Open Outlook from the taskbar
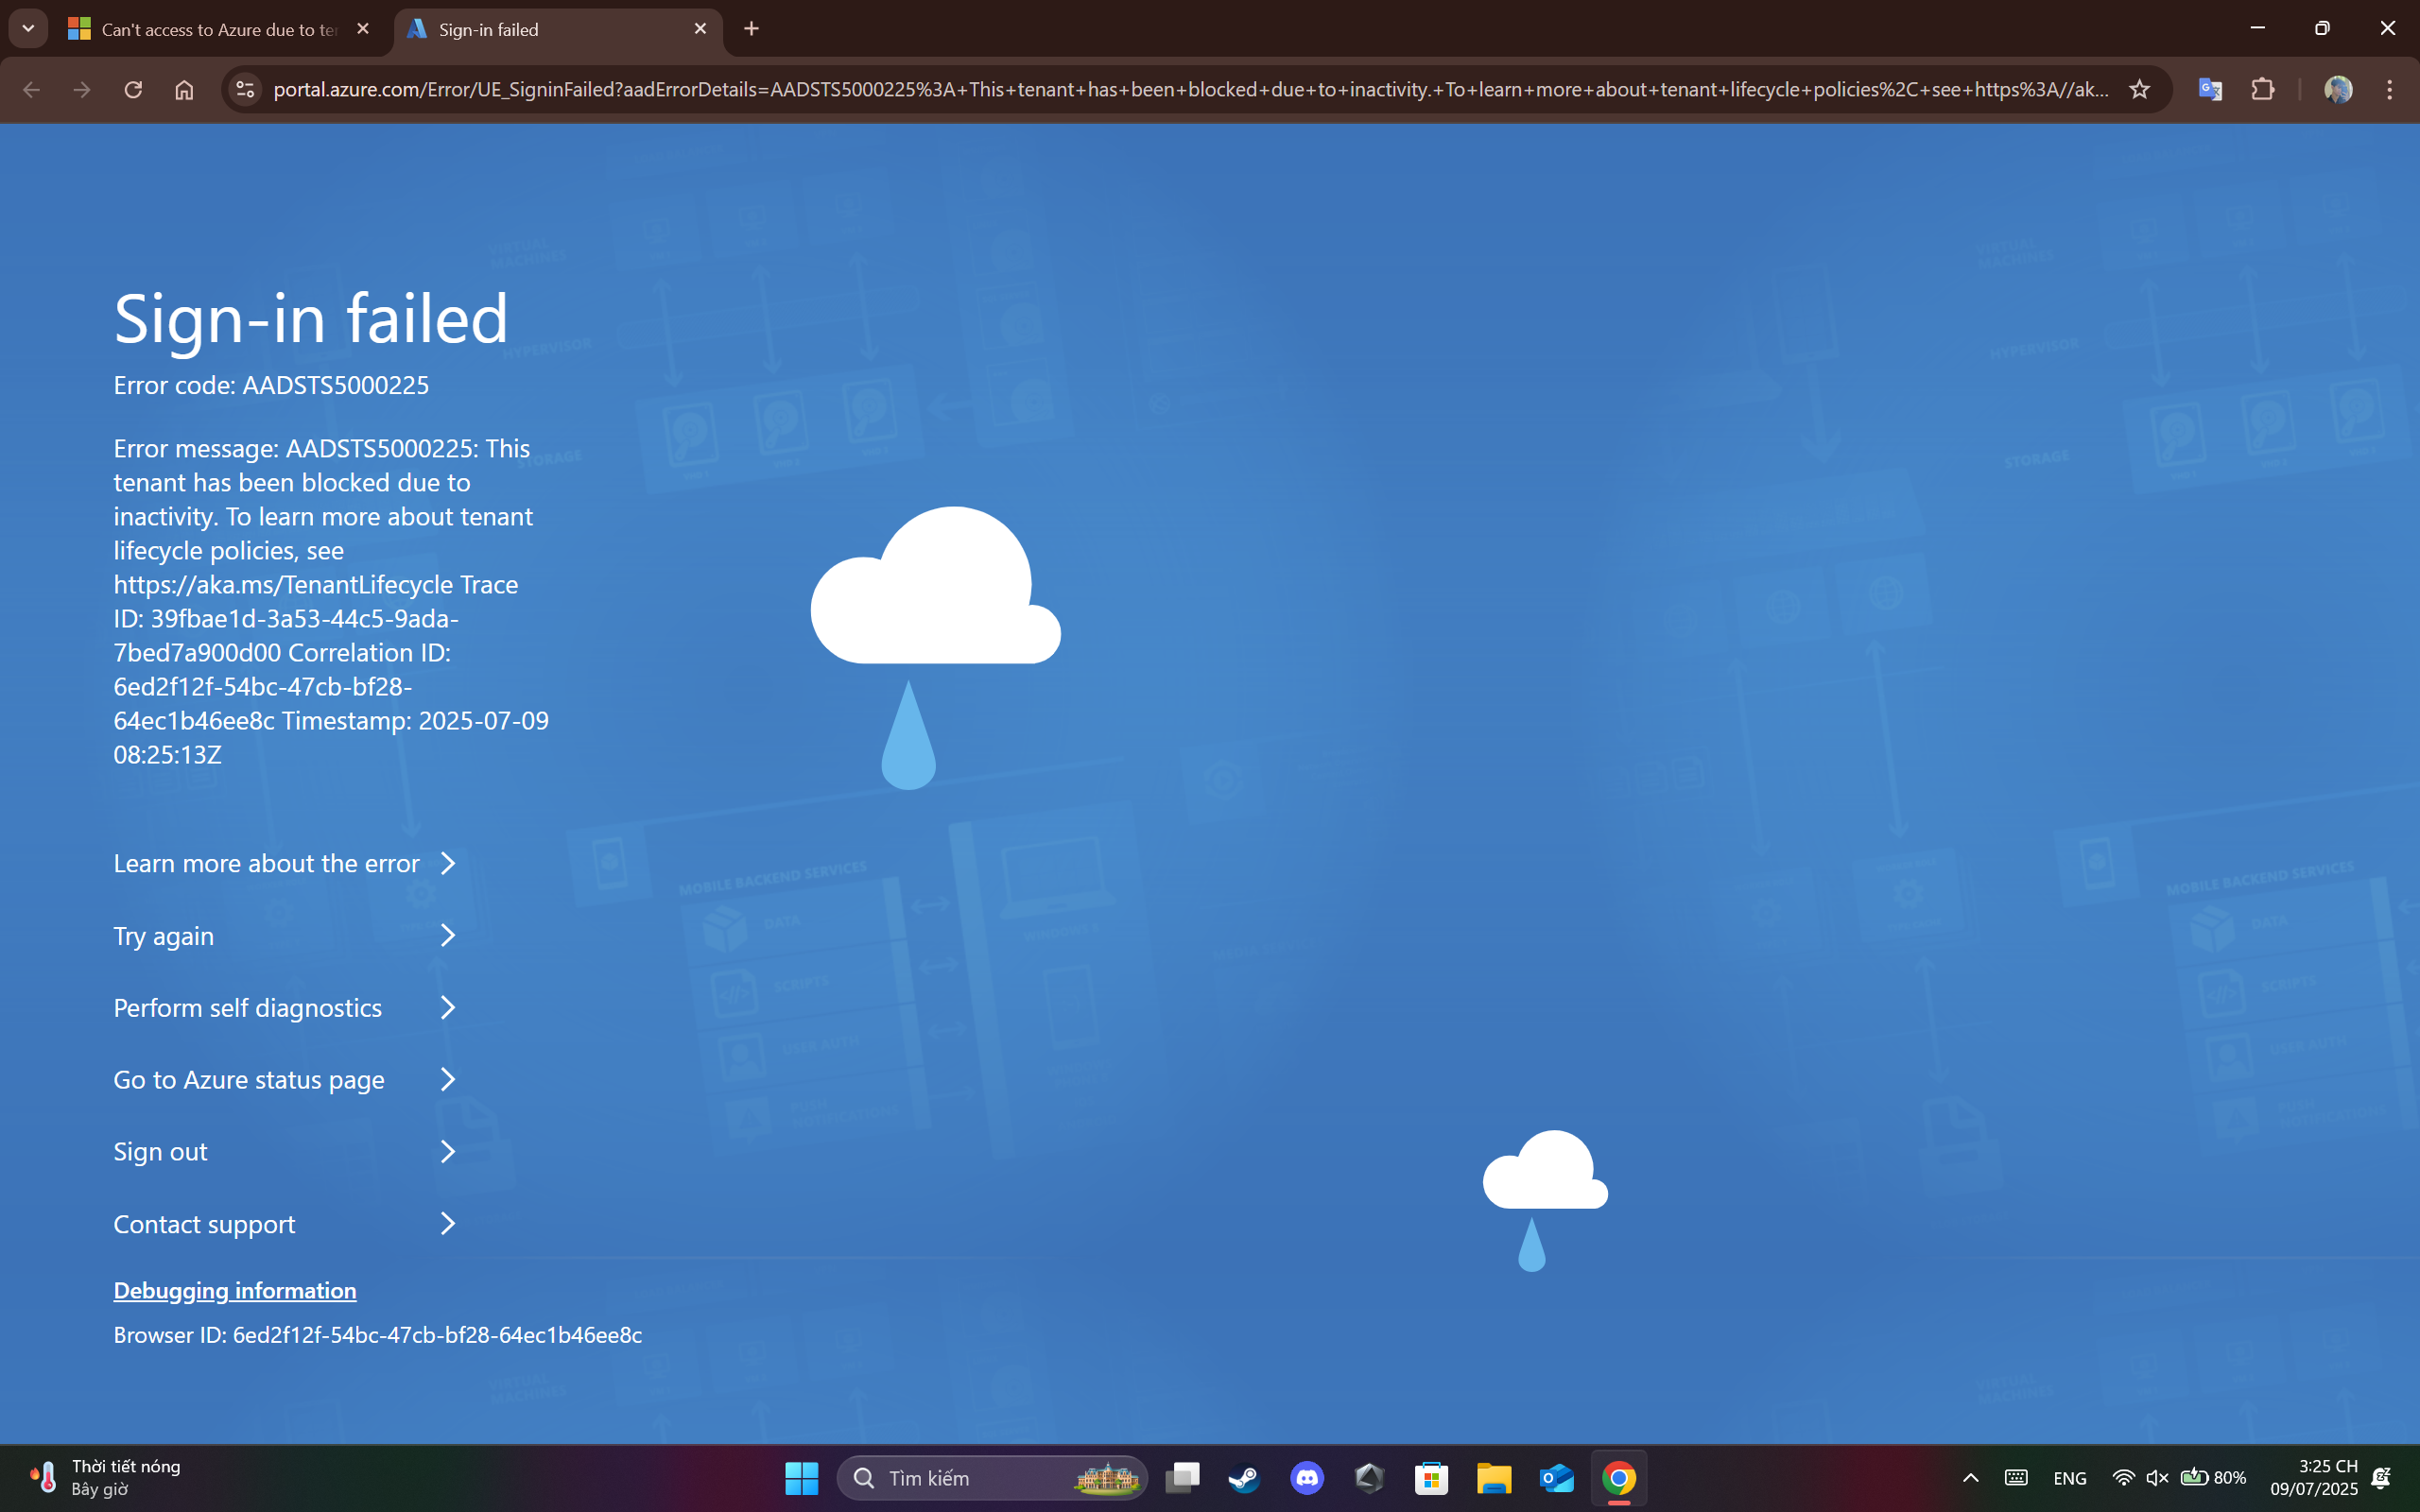The height and width of the screenshot is (1512, 2420). pos(1557,1478)
